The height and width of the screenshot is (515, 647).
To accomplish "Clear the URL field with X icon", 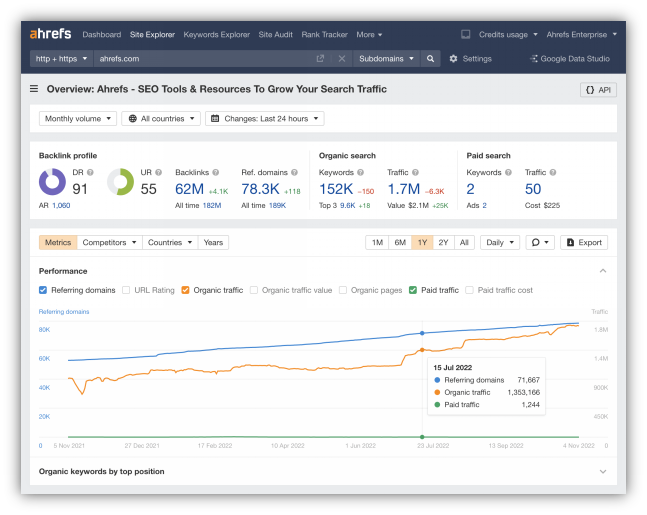I will click(342, 59).
